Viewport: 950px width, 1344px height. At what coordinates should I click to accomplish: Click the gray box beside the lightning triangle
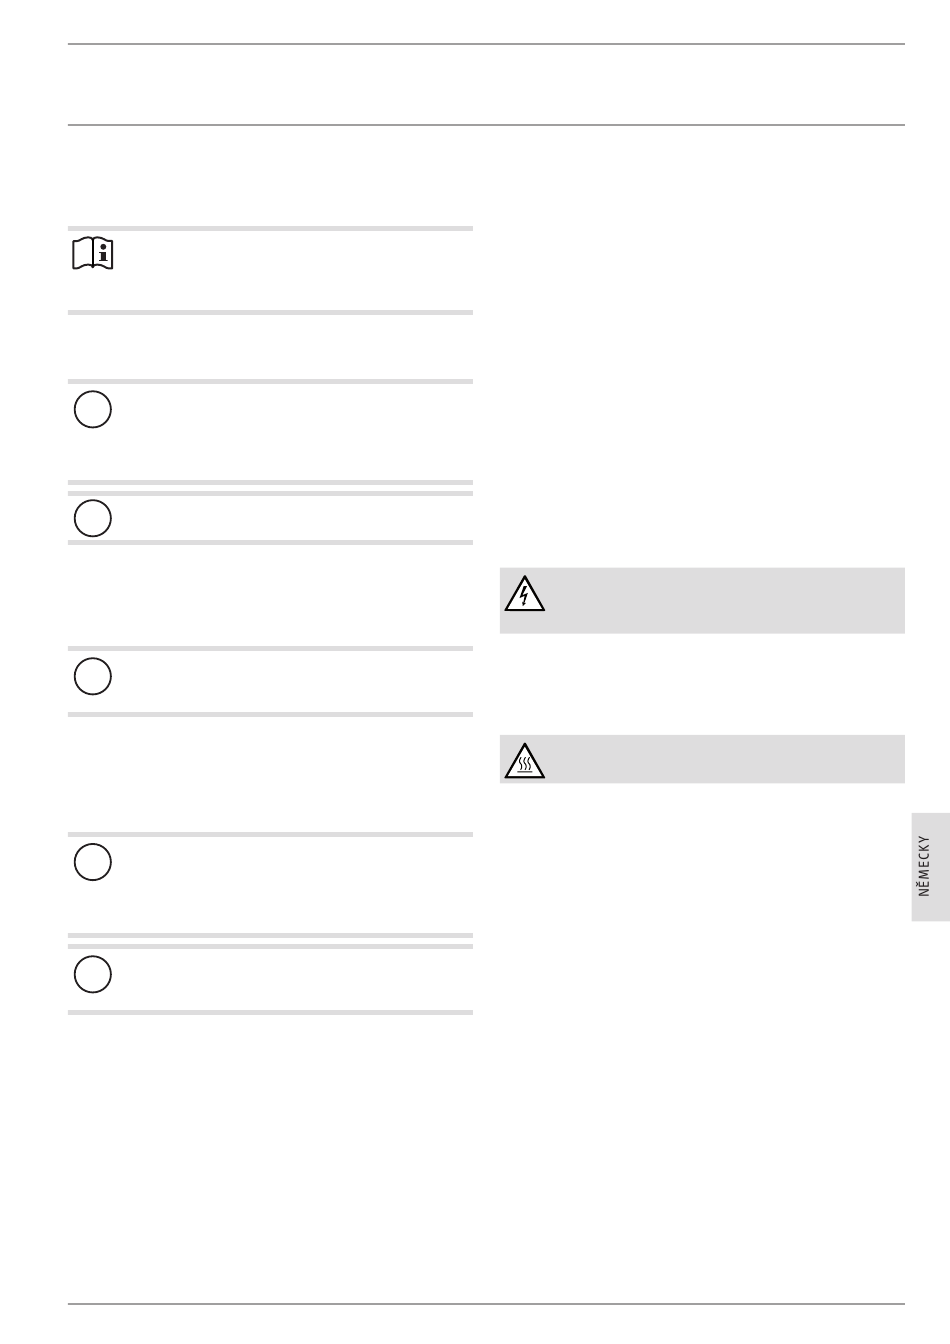tap(702, 600)
